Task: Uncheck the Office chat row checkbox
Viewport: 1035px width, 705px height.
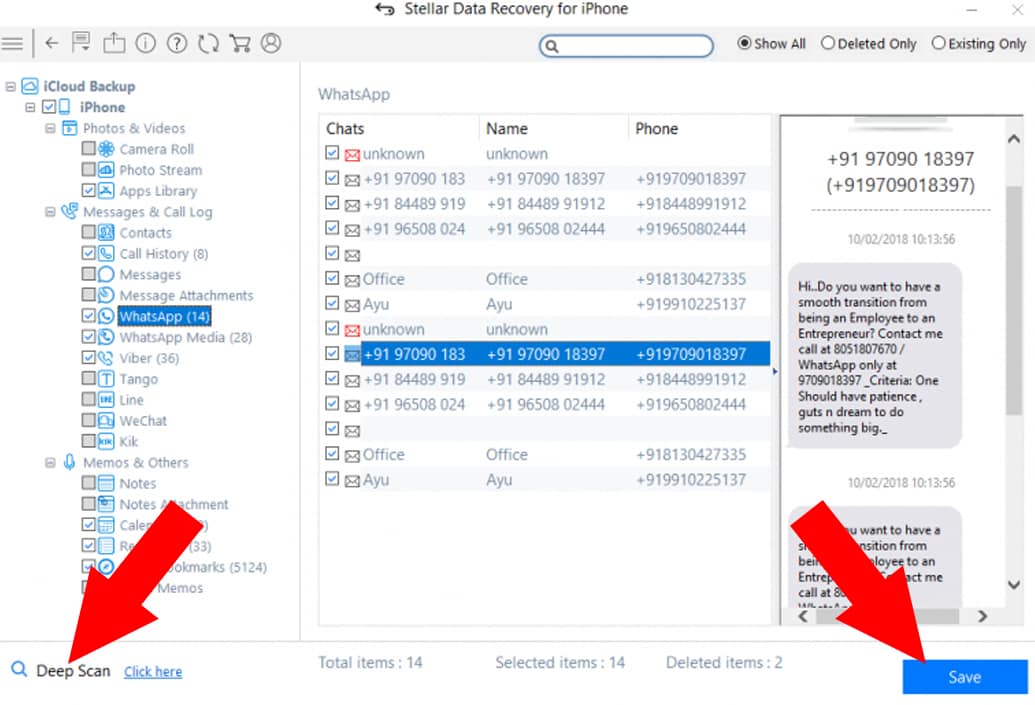Action: 332,279
